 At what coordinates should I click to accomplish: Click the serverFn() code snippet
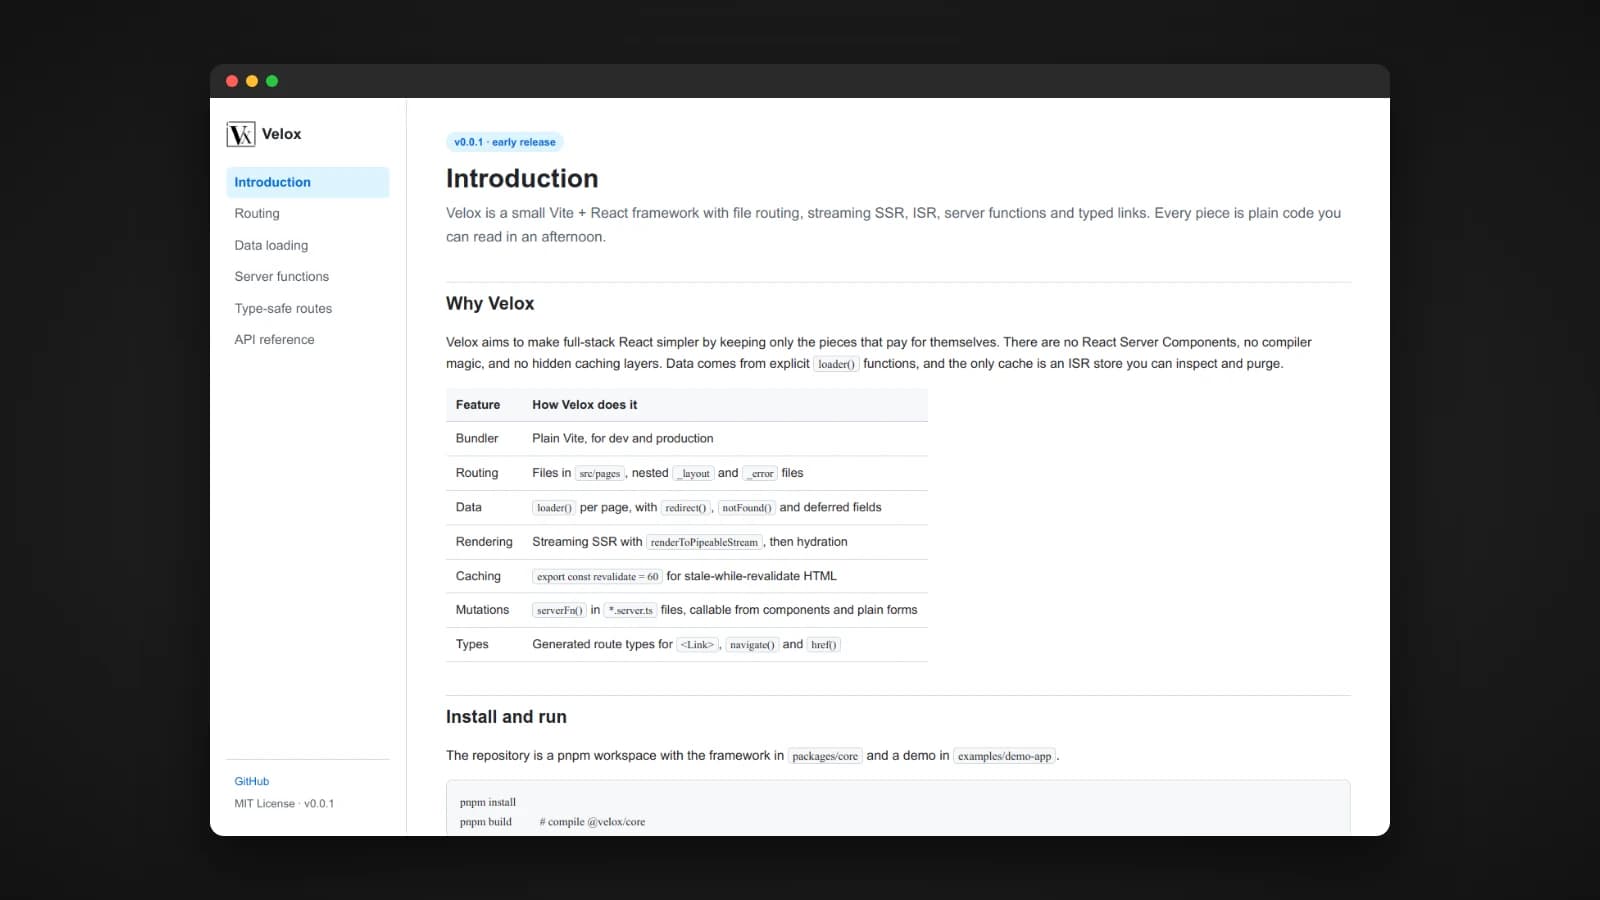[559, 611]
